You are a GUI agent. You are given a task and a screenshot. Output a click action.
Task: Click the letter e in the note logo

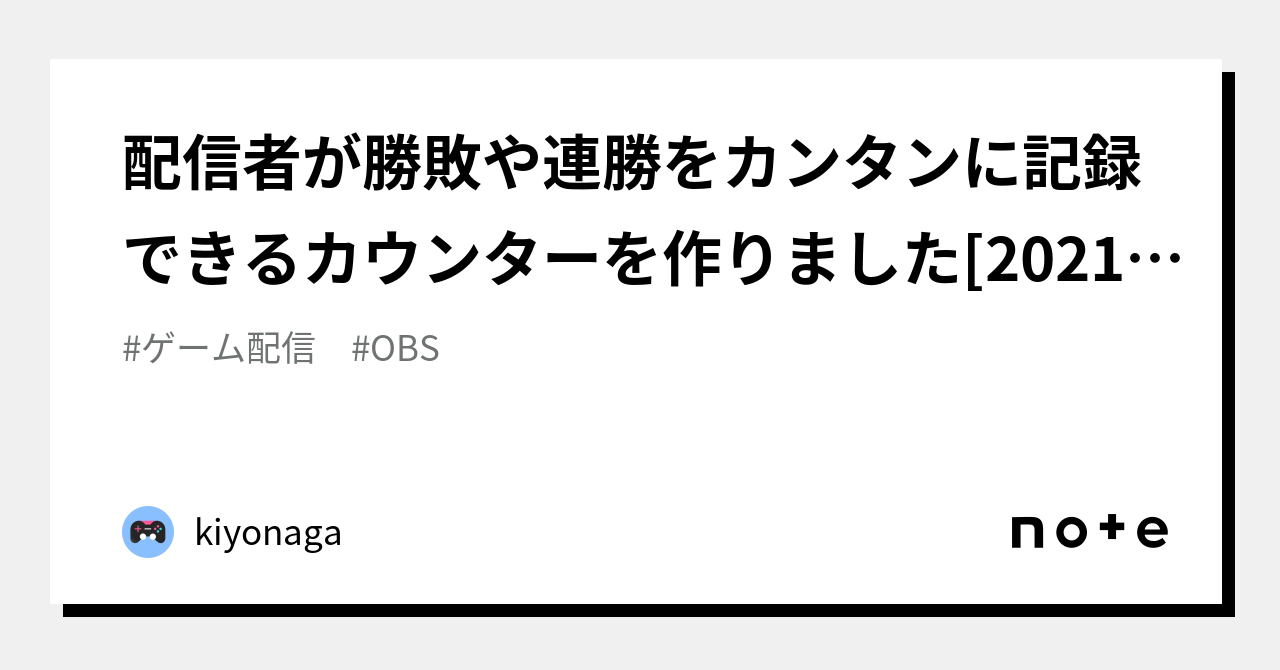[1152, 532]
